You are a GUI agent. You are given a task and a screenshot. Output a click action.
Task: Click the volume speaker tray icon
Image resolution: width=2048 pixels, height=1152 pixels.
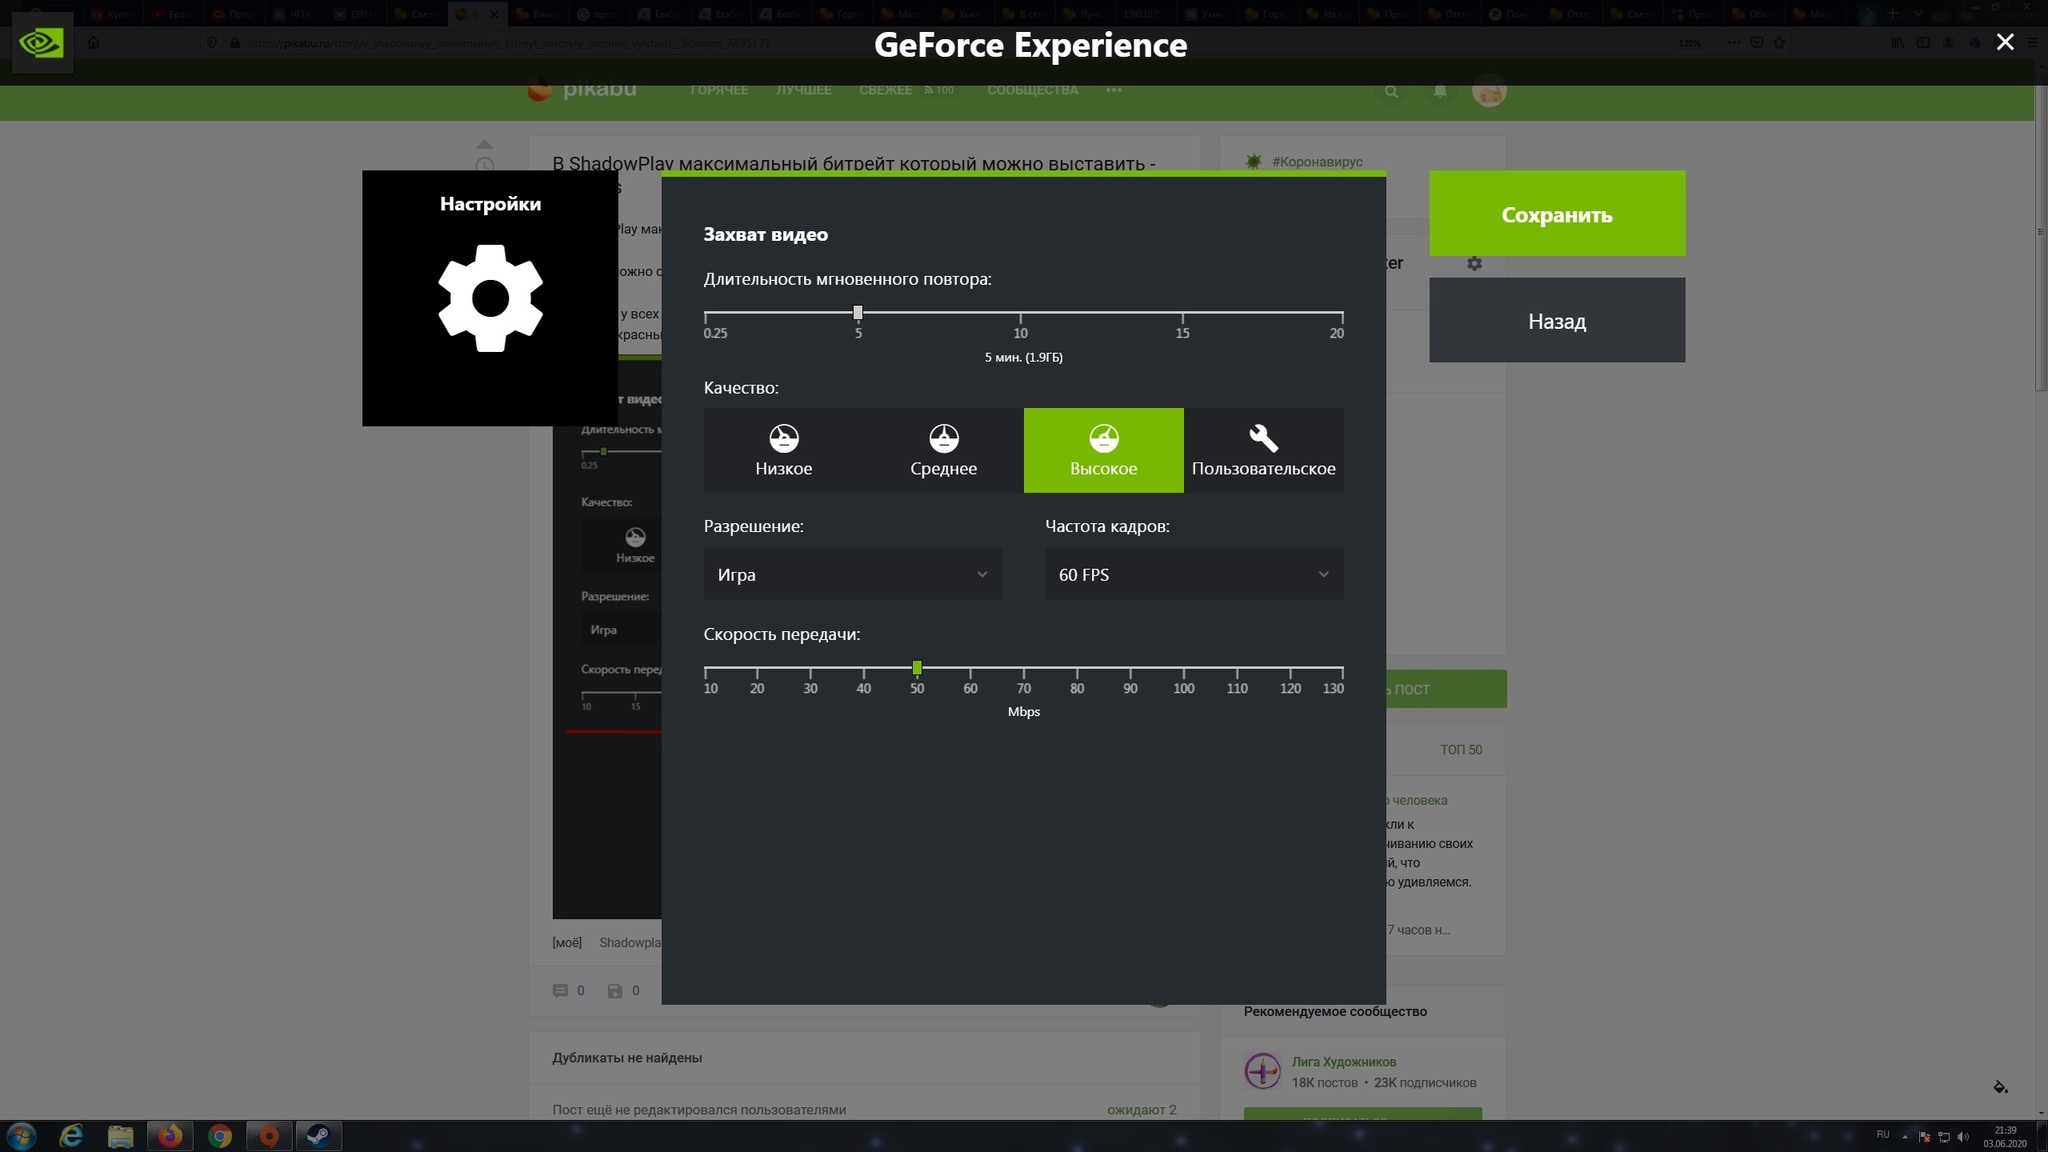click(1962, 1137)
